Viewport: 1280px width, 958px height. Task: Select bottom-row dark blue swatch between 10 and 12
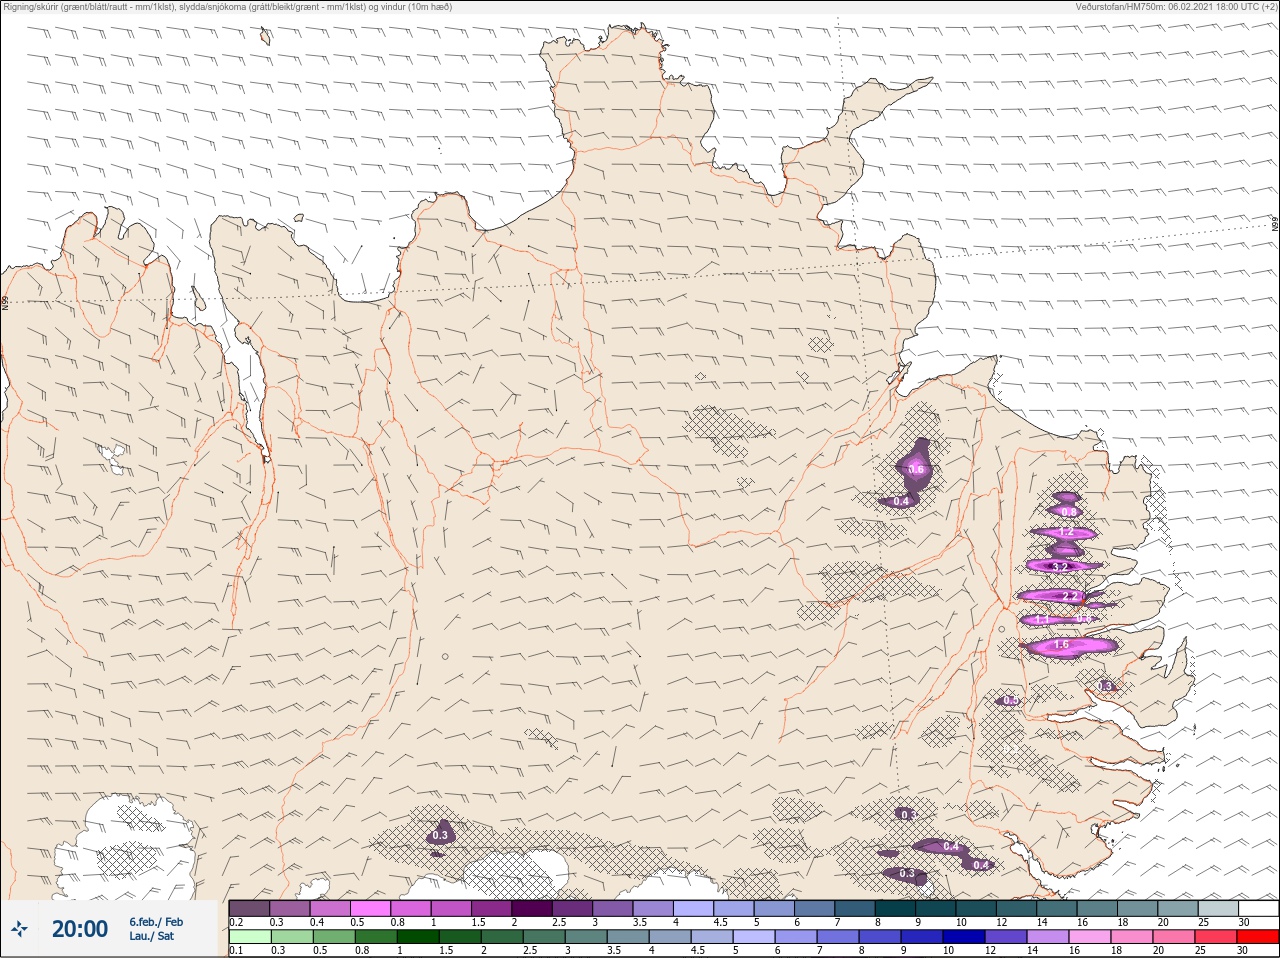(x=965, y=937)
